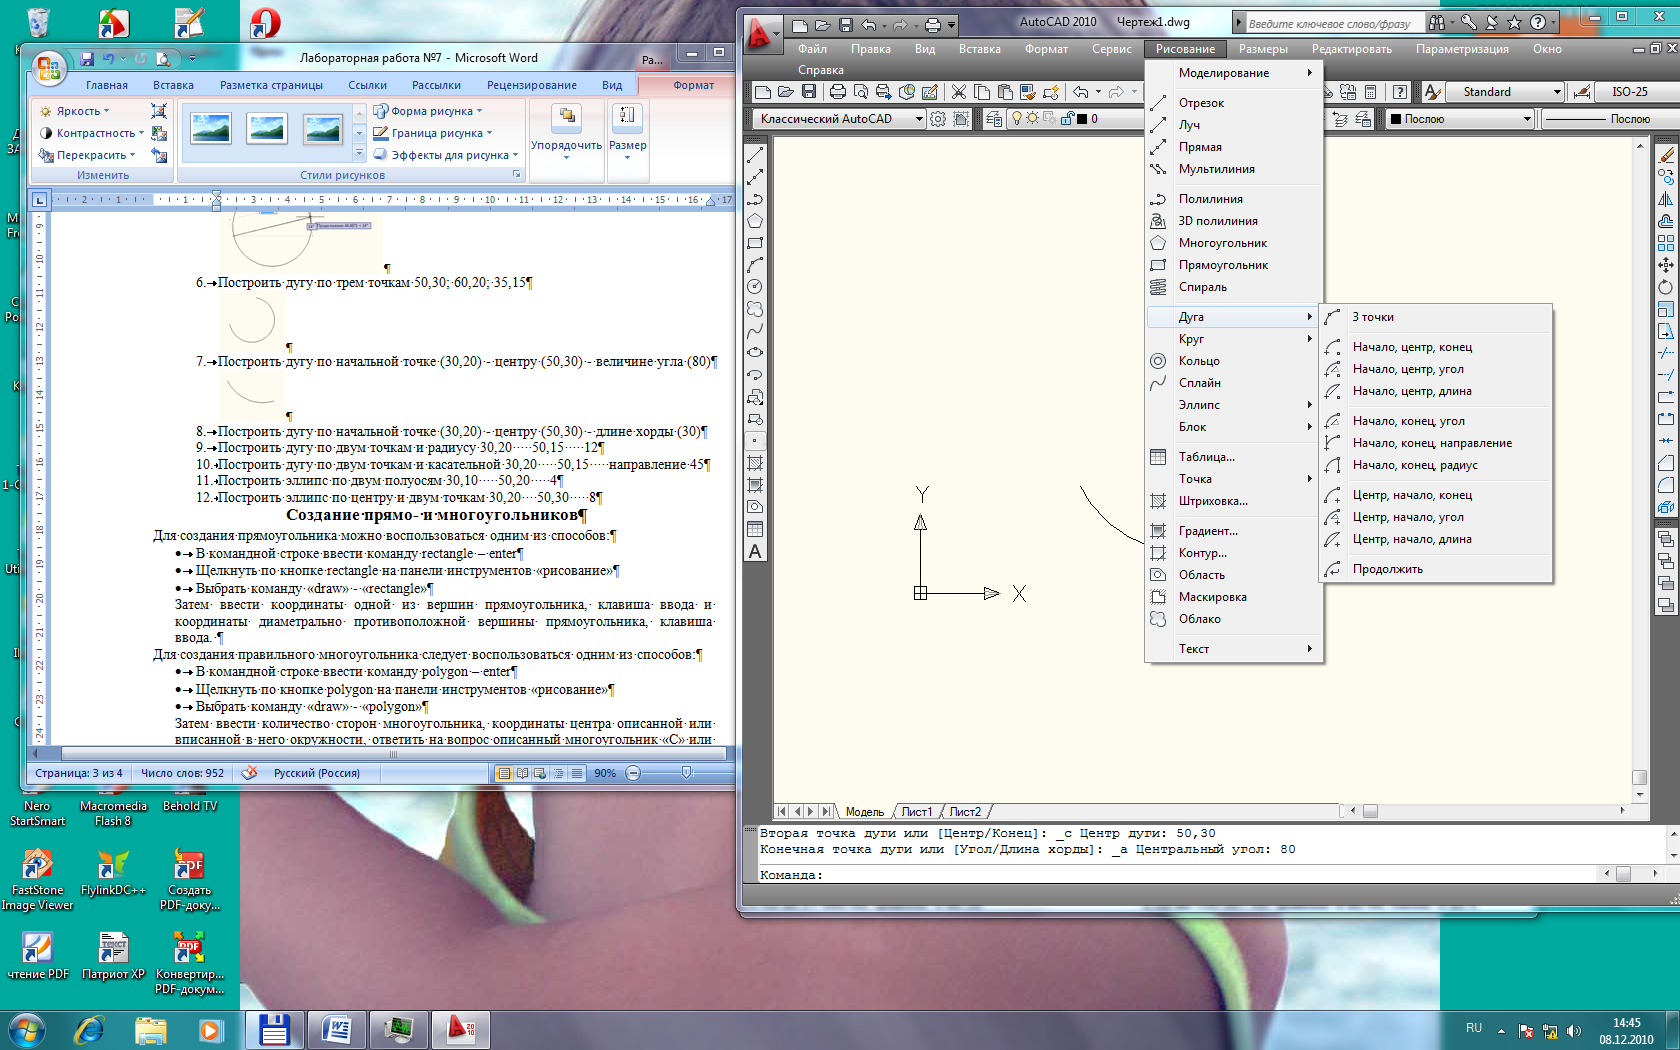The height and width of the screenshot is (1050, 1680).
Task: Click Русский (Россия) language in status bar
Action: tap(316, 773)
